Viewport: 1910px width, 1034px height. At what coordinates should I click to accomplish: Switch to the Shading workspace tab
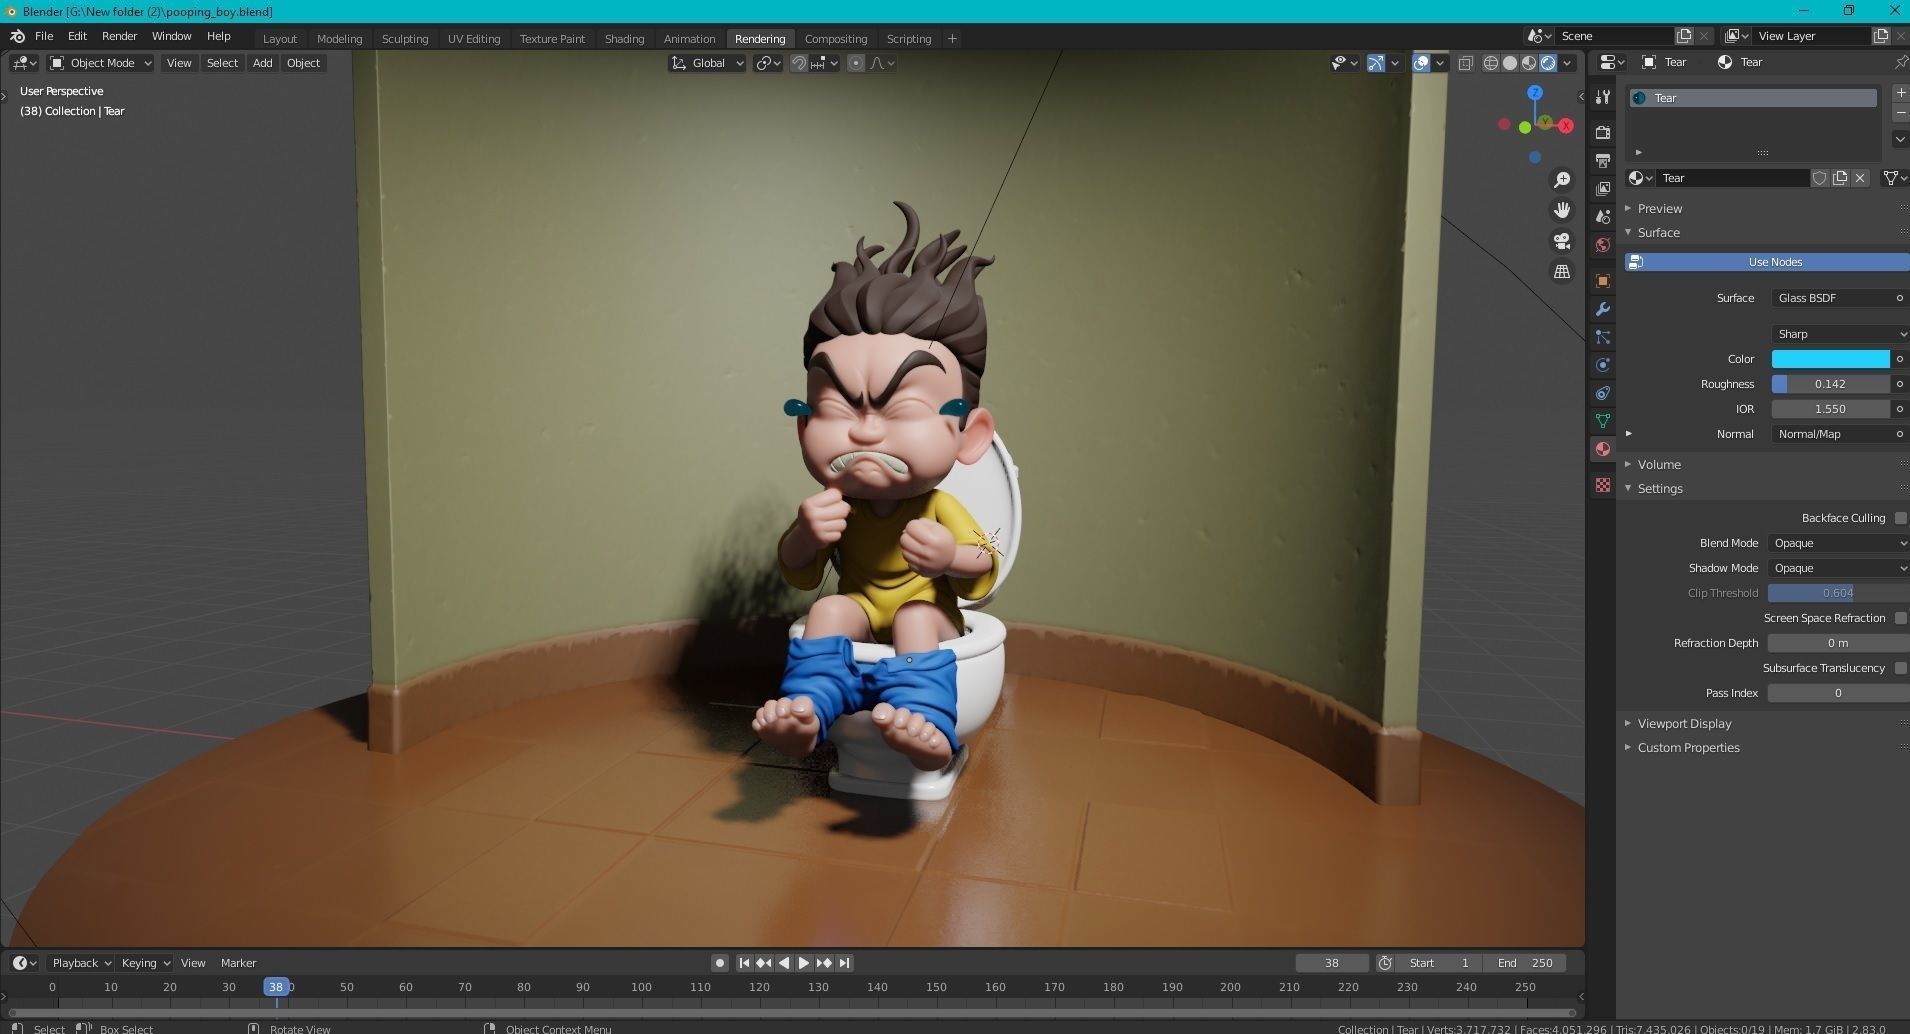click(x=624, y=39)
